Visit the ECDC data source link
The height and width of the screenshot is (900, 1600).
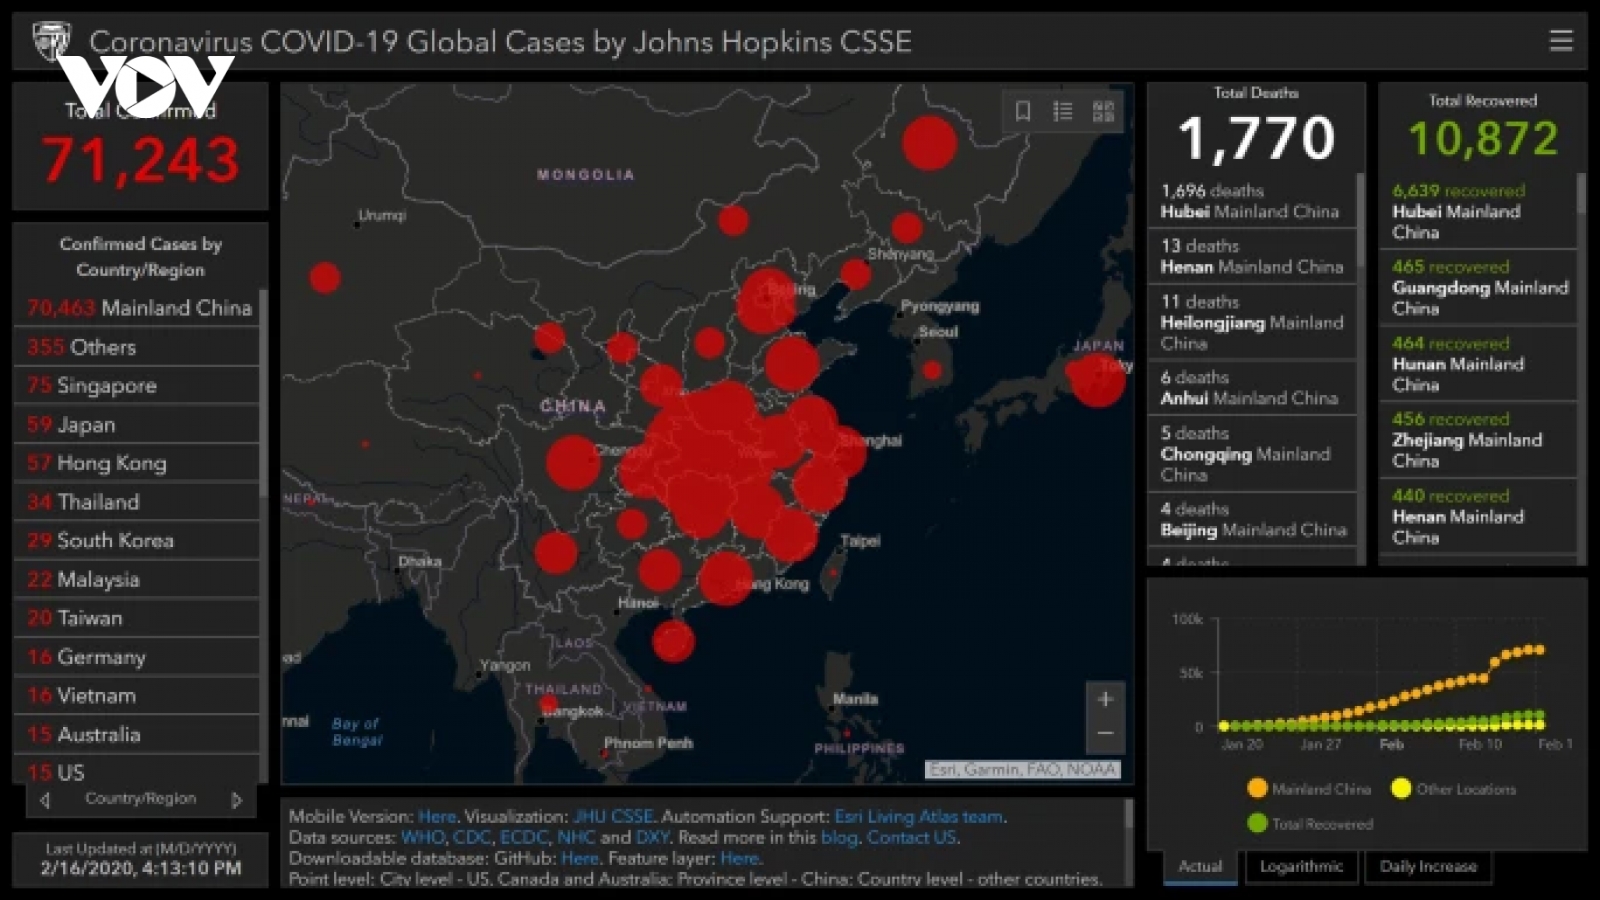pyautogui.click(x=524, y=837)
